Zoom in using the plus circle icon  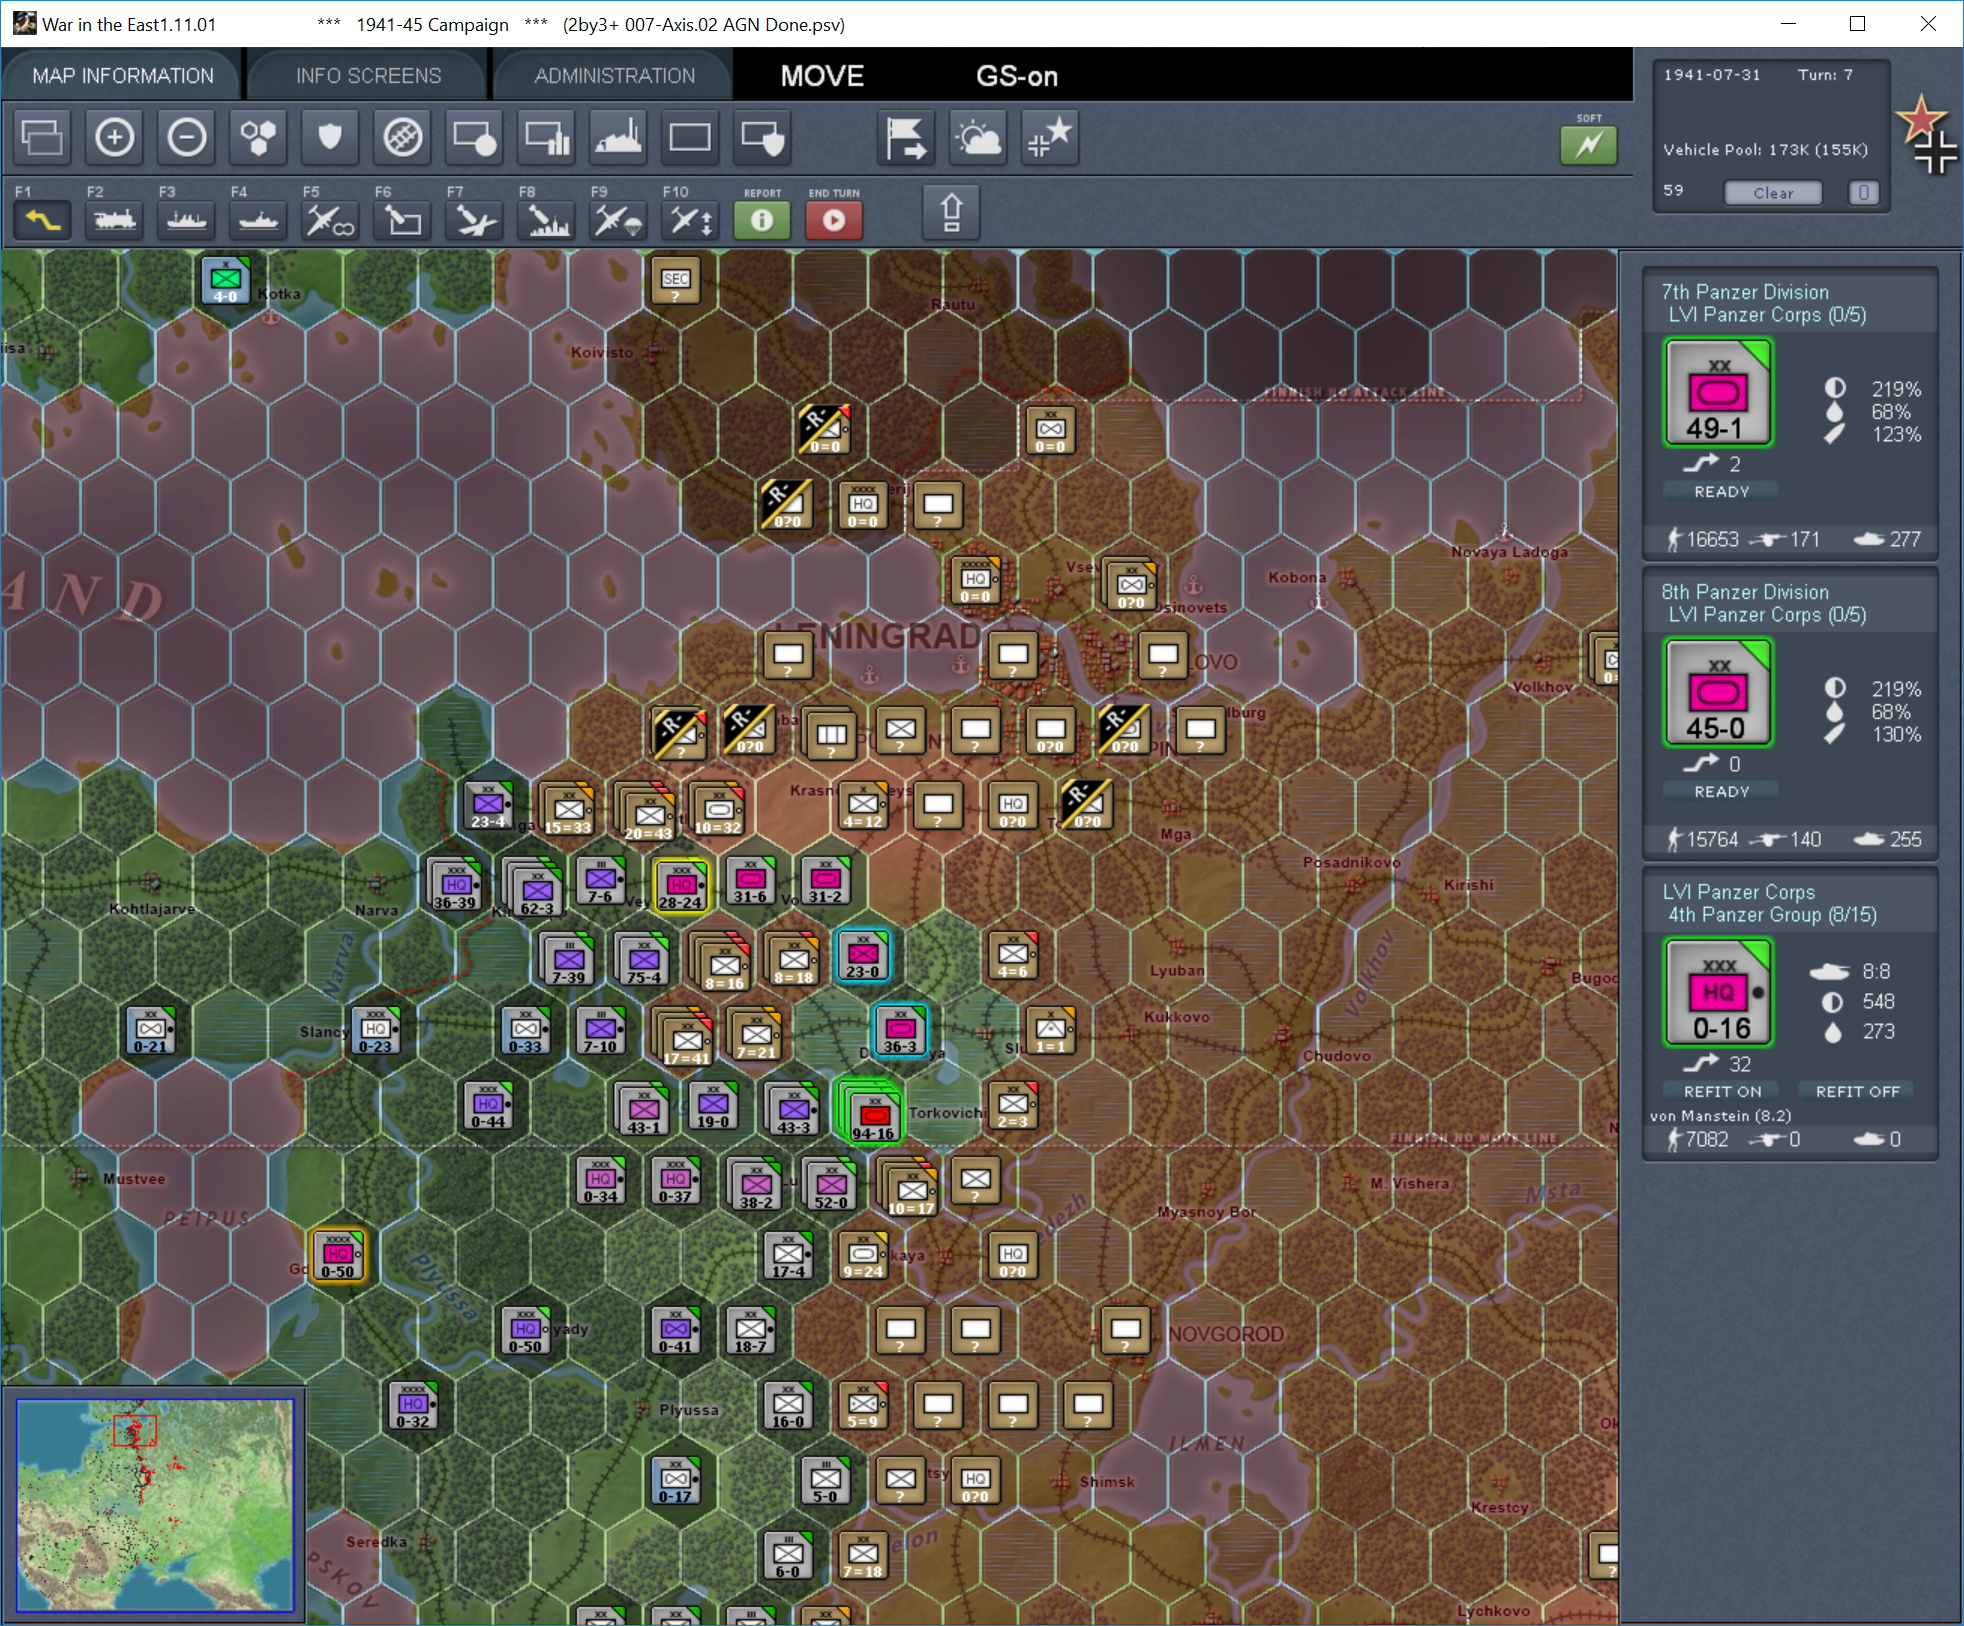click(114, 137)
